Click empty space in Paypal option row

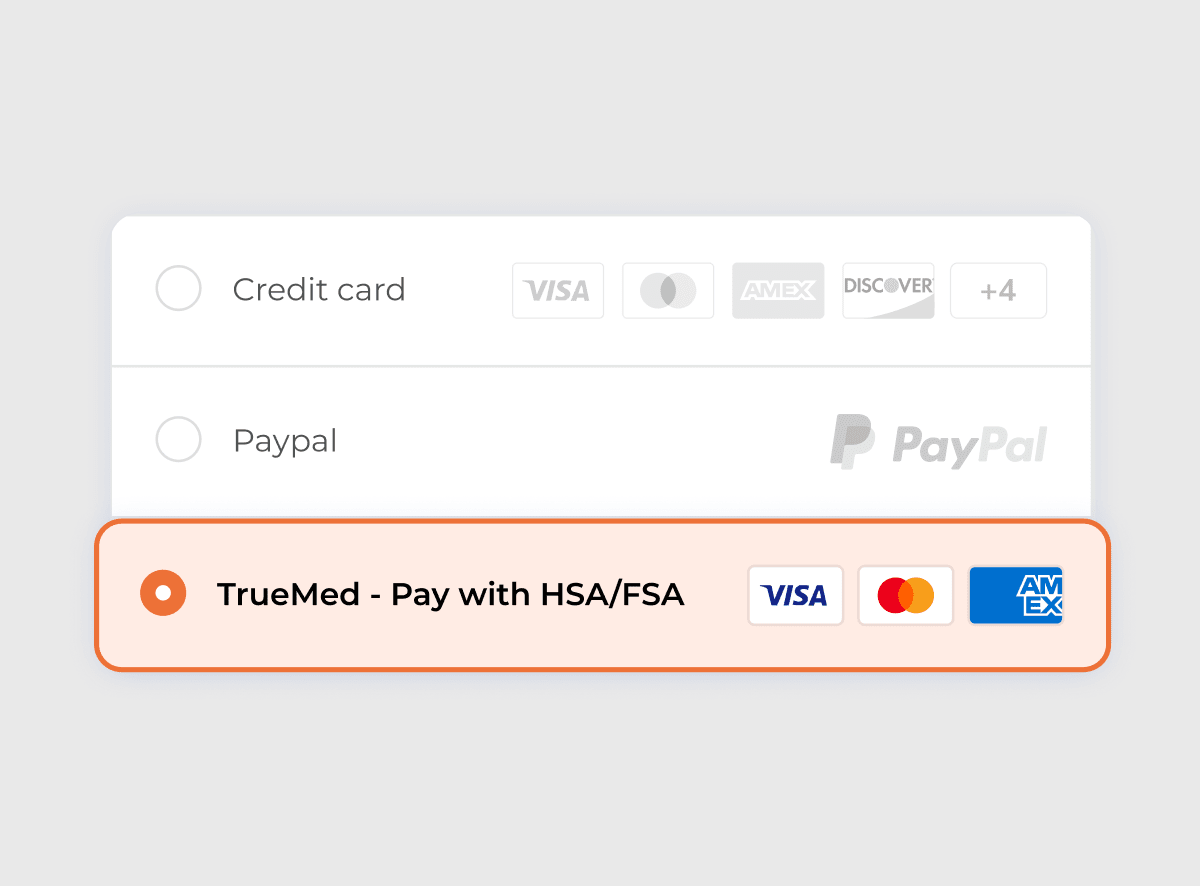click(x=580, y=441)
